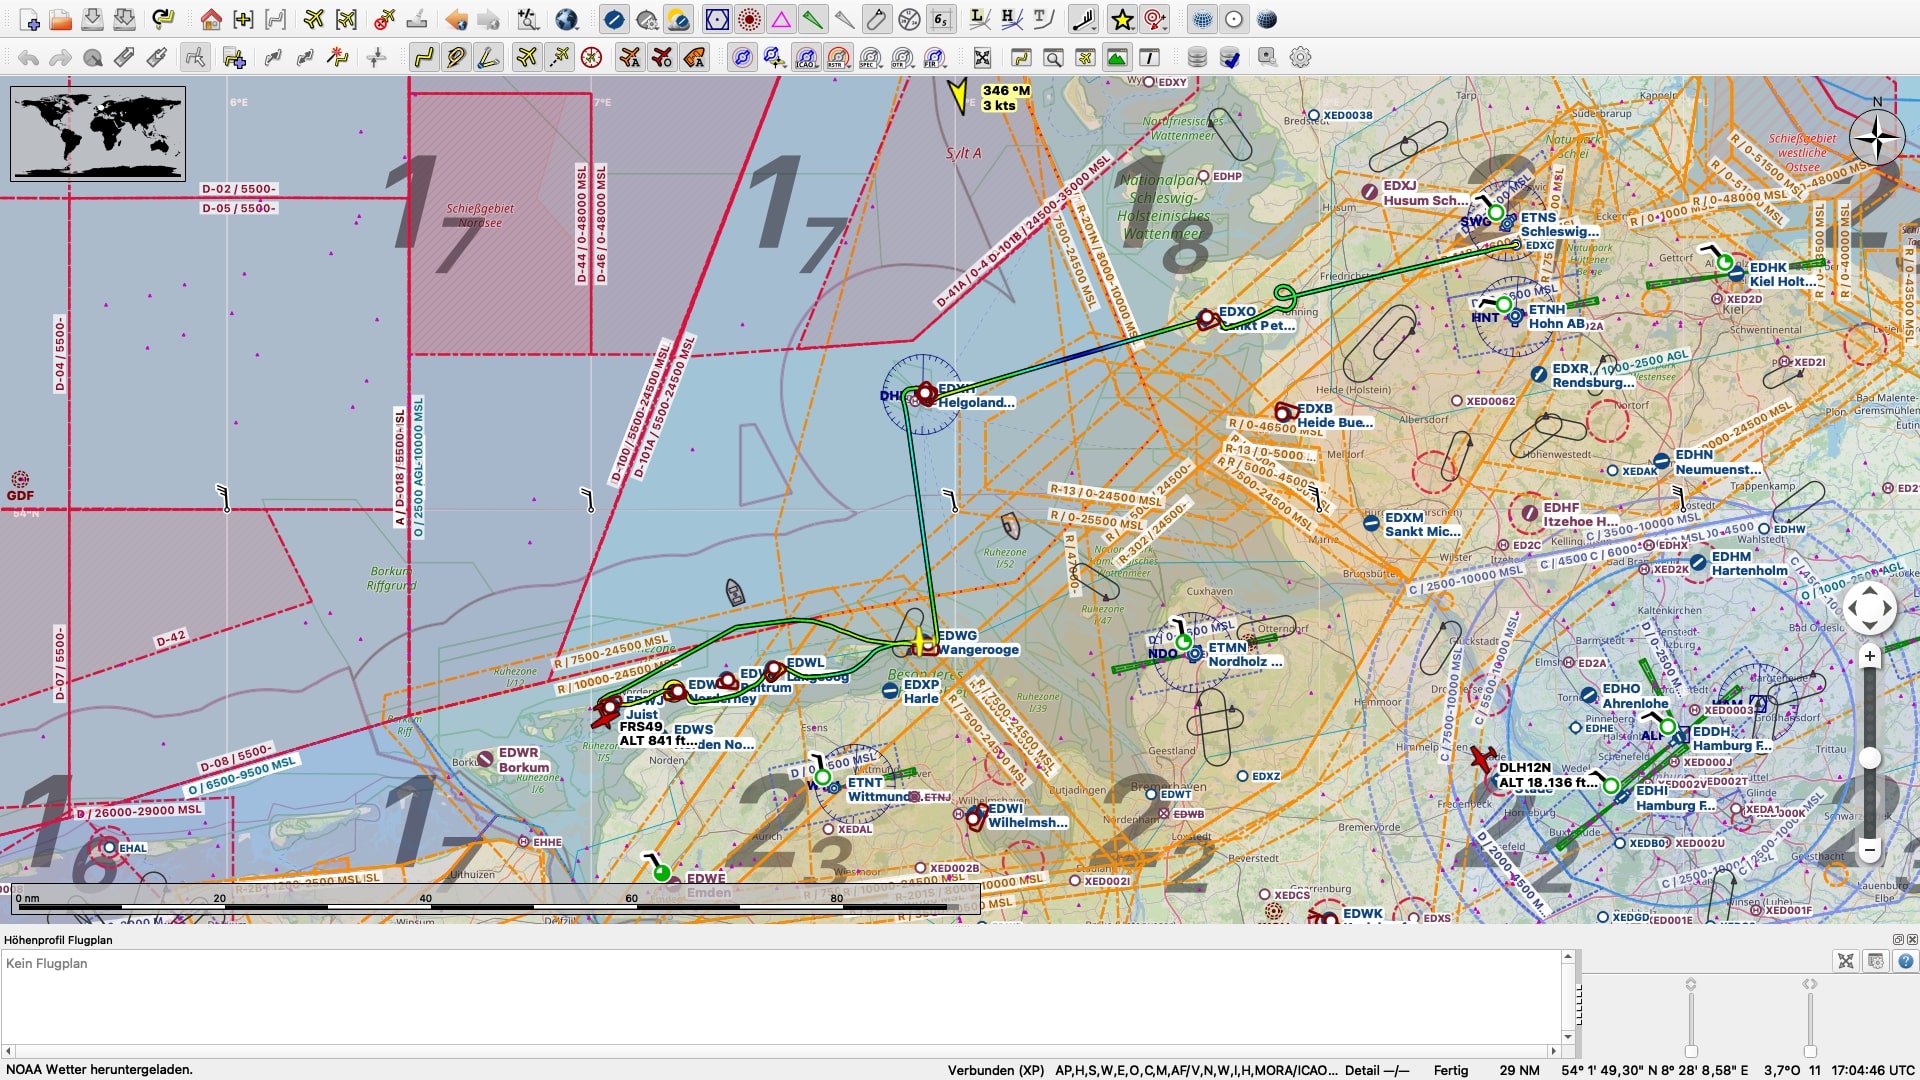Screen dimensions: 1920x1080
Task: Toggle ILS feathers display
Action: click(813, 19)
